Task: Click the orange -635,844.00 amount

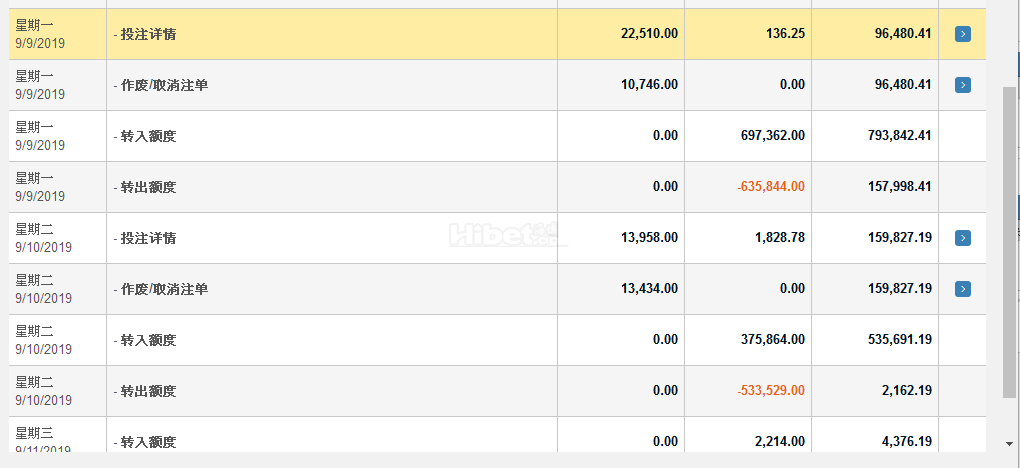Action: pos(770,187)
